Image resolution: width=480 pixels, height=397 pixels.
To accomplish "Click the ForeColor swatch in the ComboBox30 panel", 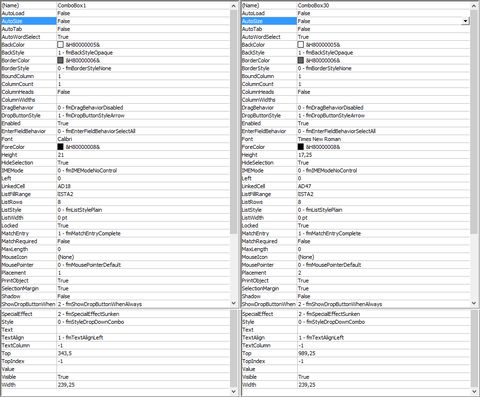I will 301,147.
